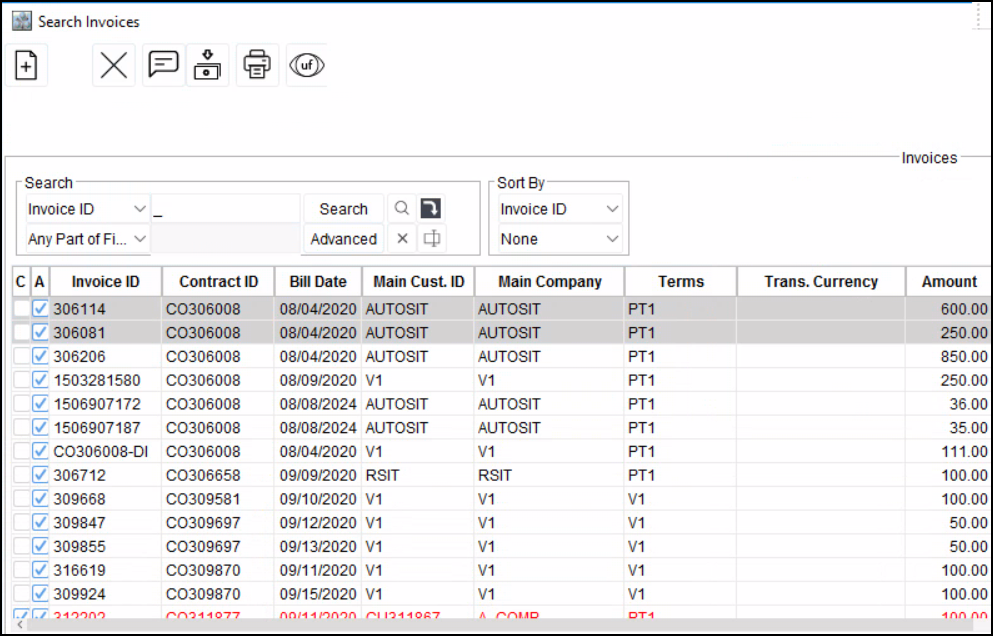Click the dark return arrow icon
This screenshot has width=993, height=636.
[430, 209]
